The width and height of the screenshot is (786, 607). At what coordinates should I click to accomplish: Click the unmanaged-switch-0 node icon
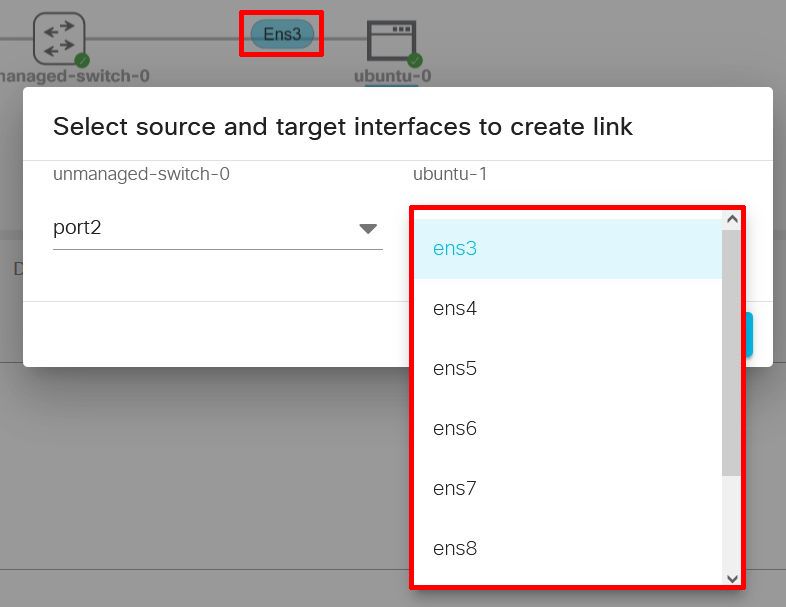pyautogui.click(x=59, y=39)
